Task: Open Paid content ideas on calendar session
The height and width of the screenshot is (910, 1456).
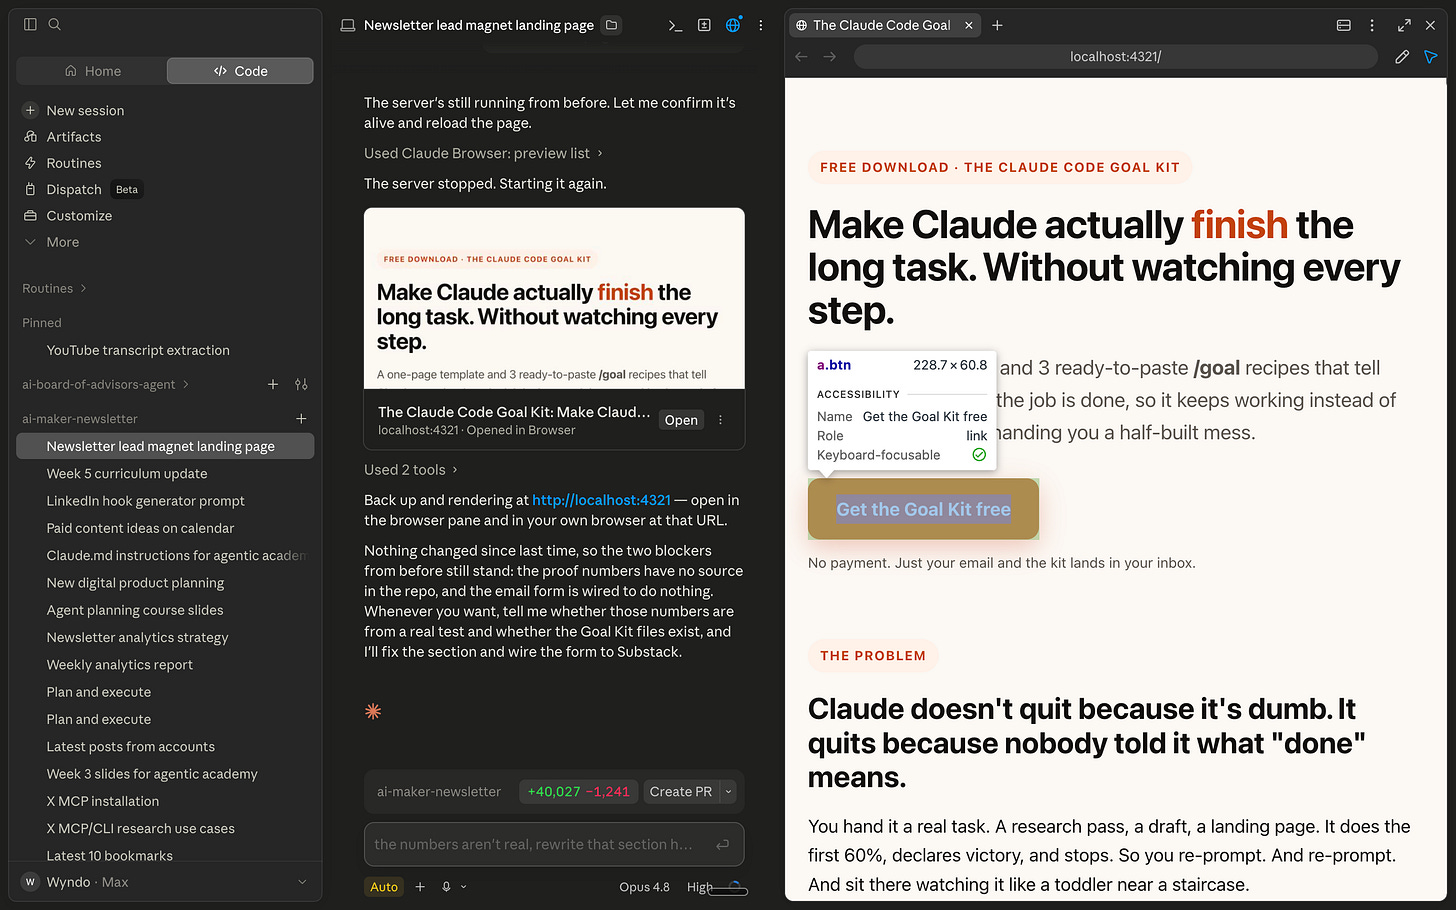Action: [x=140, y=528]
